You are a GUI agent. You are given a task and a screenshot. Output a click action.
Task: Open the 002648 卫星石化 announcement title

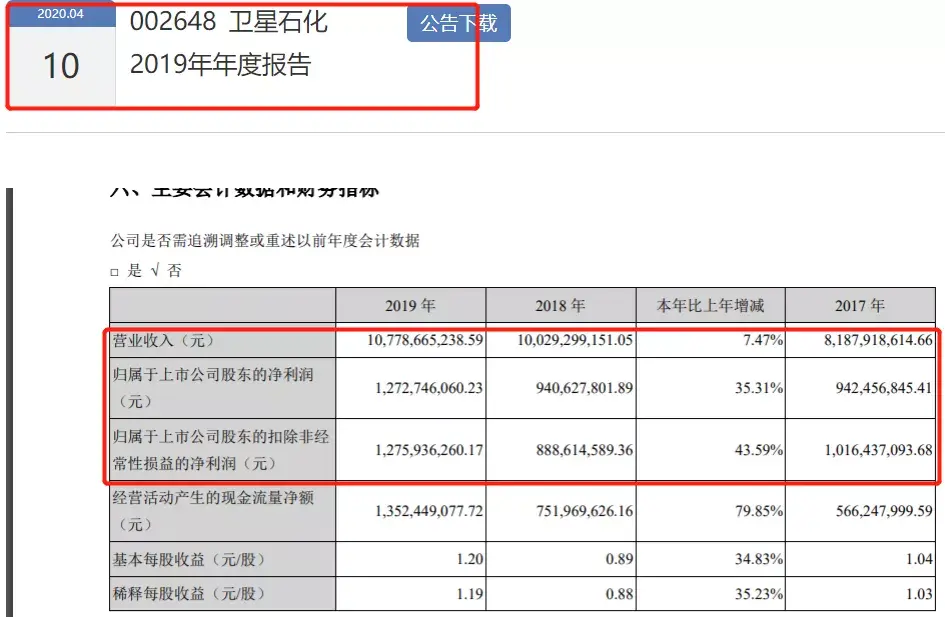[x=228, y=22]
